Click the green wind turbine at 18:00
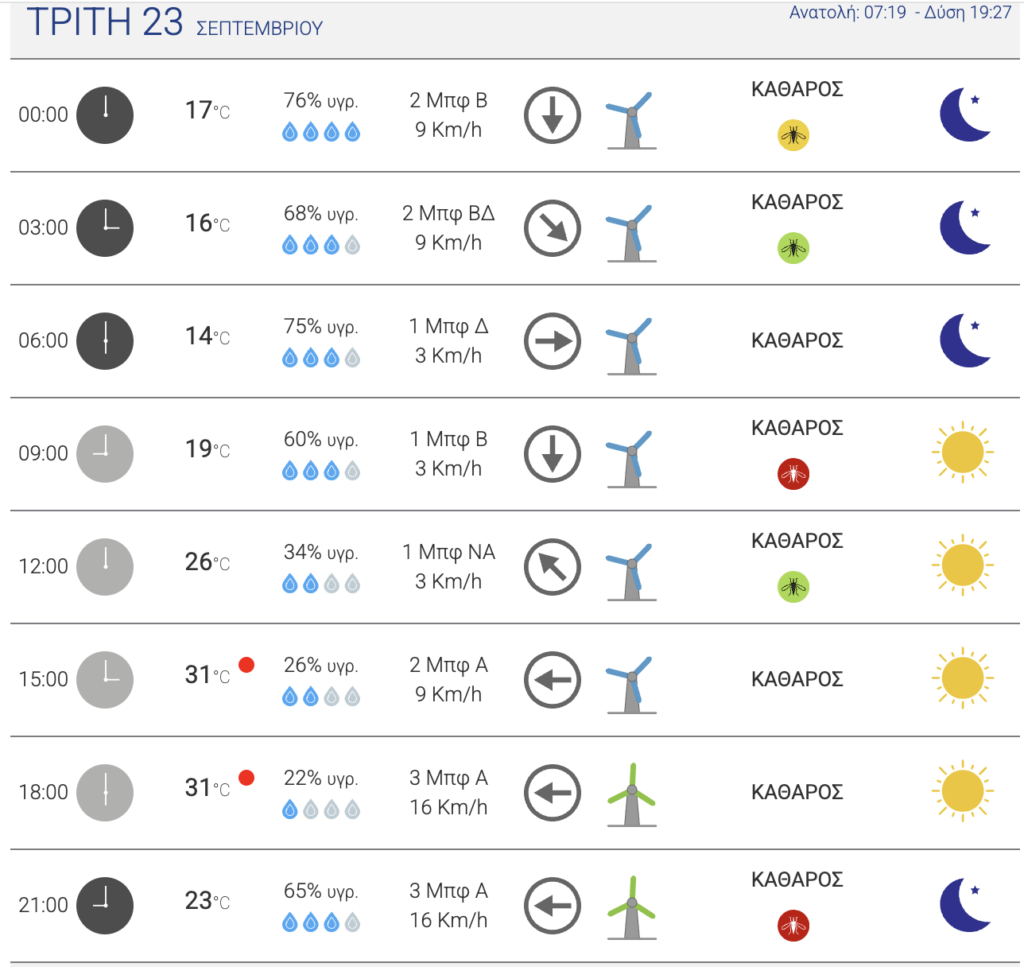This screenshot has width=1024, height=967. (x=632, y=795)
